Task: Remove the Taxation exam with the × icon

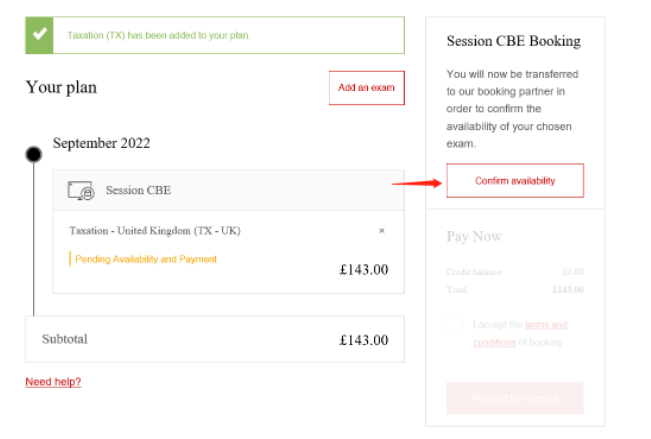Action: [x=381, y=231]
